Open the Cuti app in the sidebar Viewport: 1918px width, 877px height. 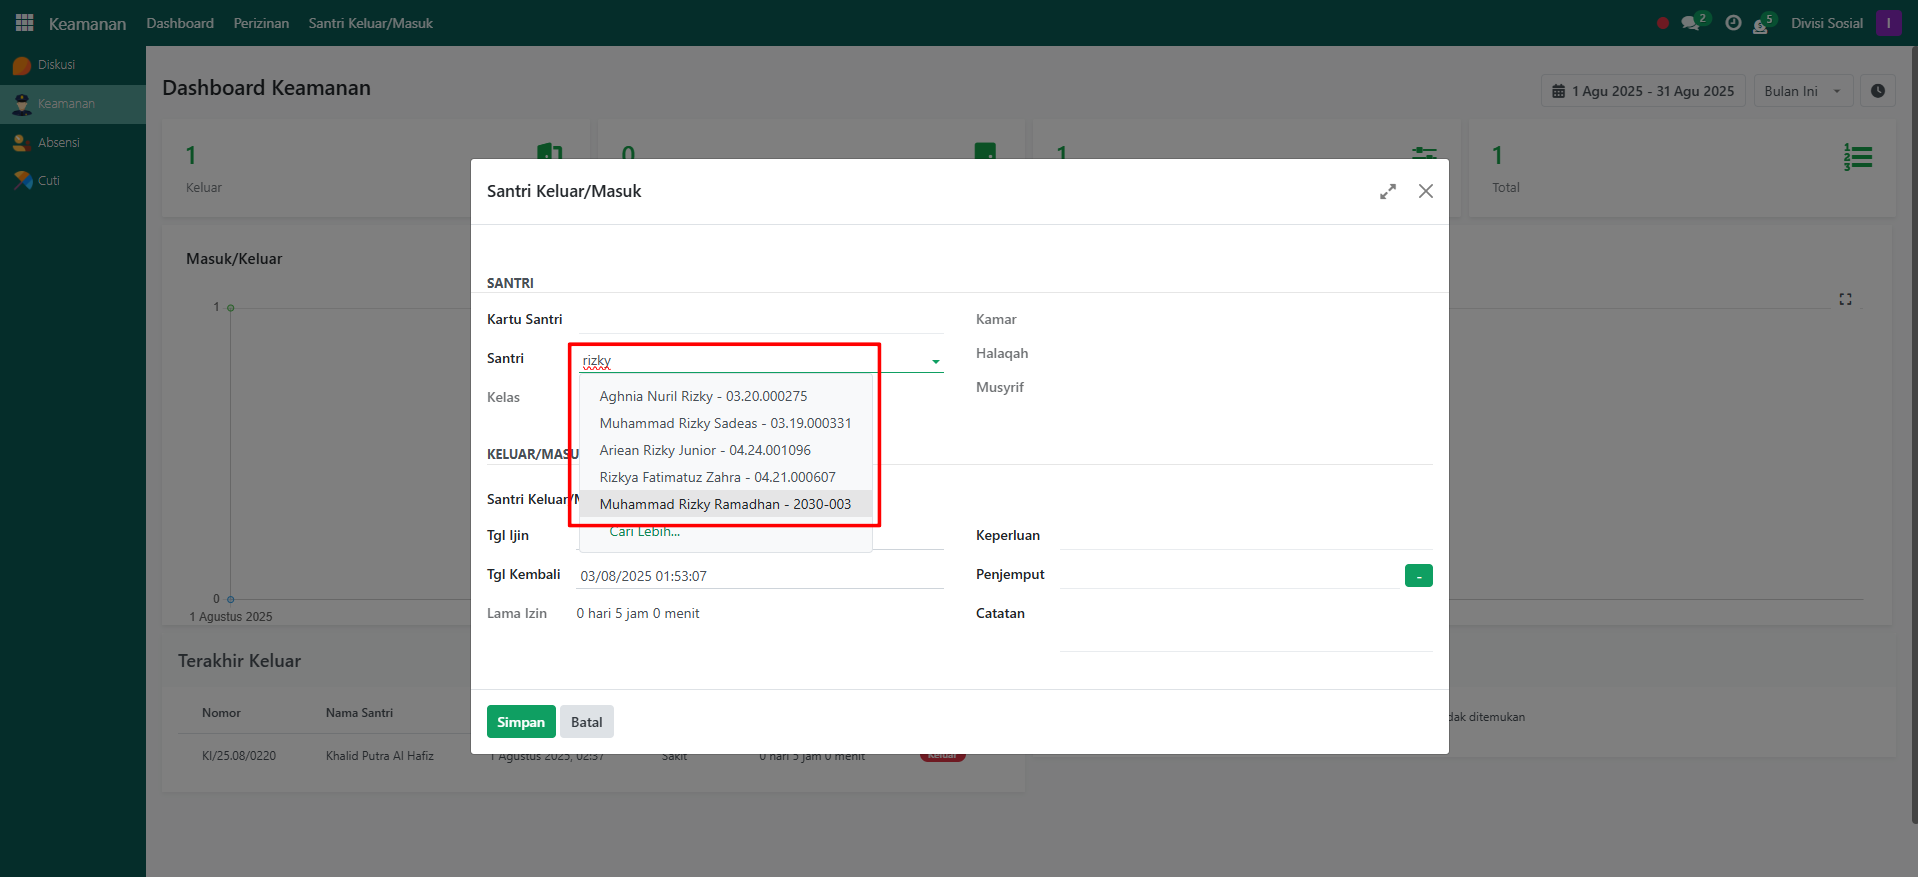coord(48,181)
